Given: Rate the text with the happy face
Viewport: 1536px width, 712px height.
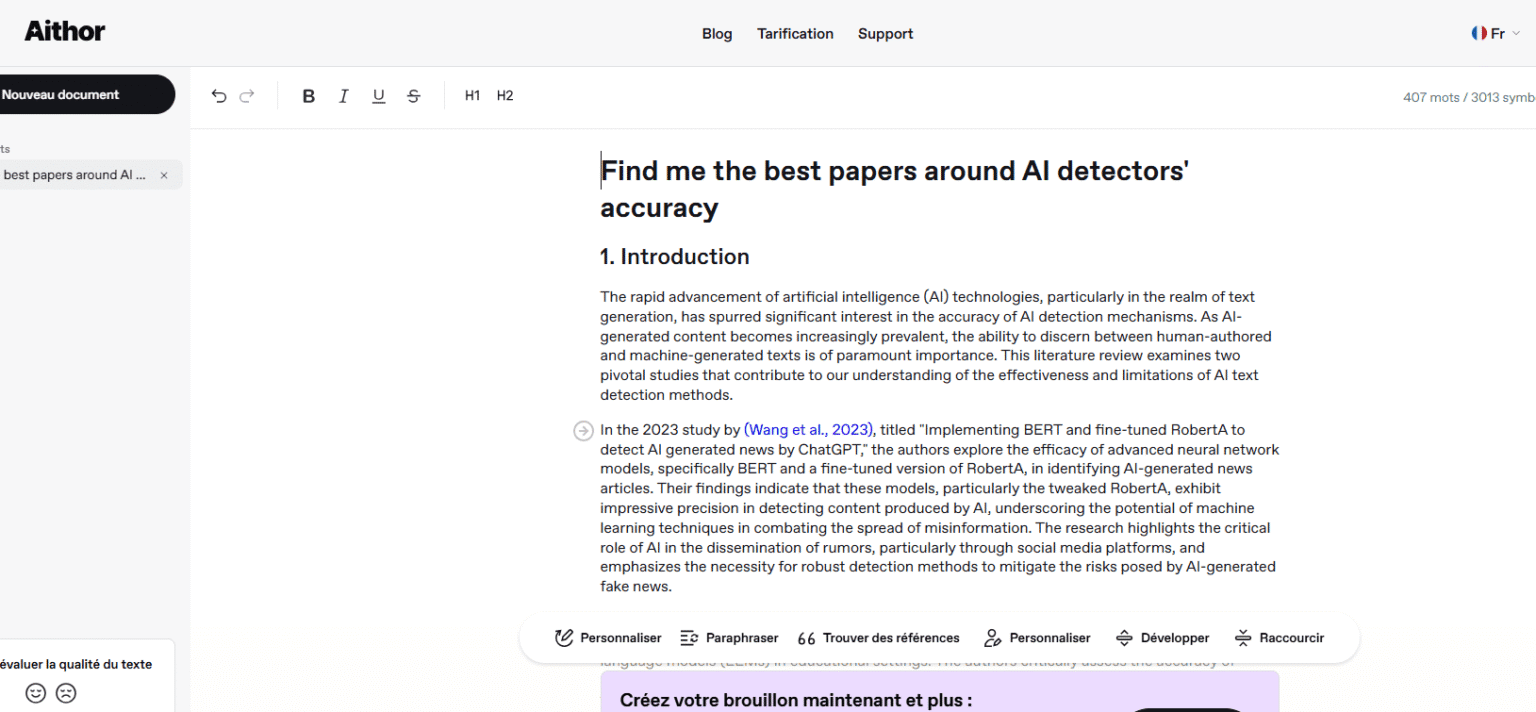Looking at the screenshot, I should [x=36, y=693].
